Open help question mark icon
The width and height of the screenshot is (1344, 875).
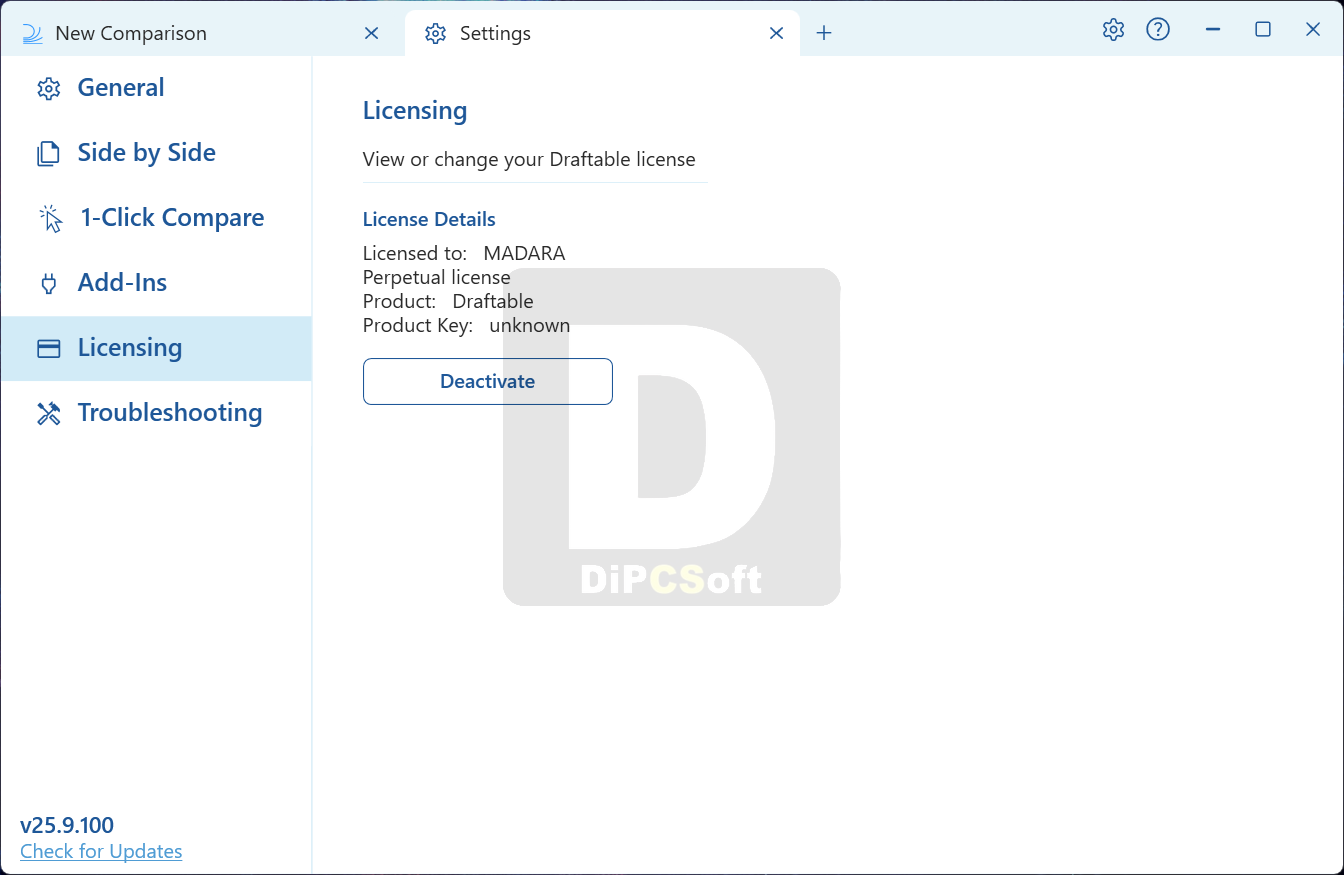(1158, 30)
